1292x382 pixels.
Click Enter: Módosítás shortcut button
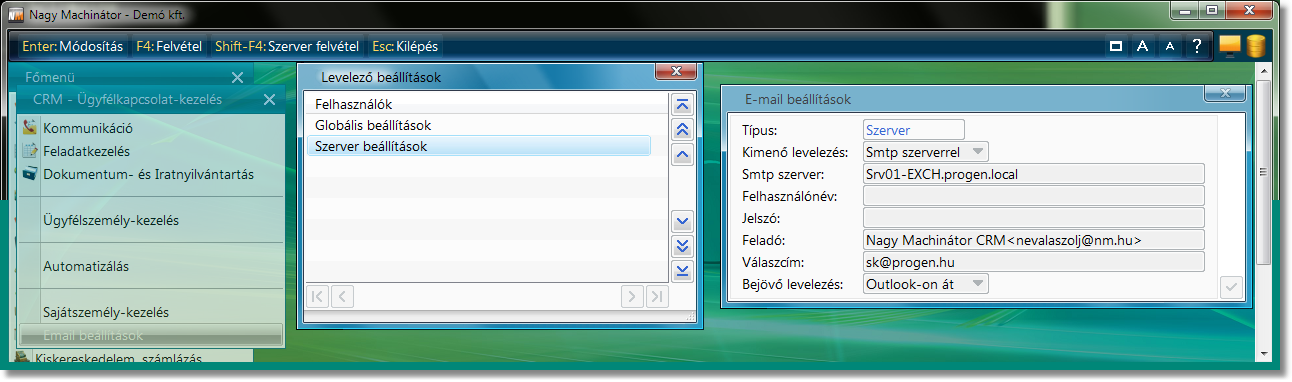73,46
